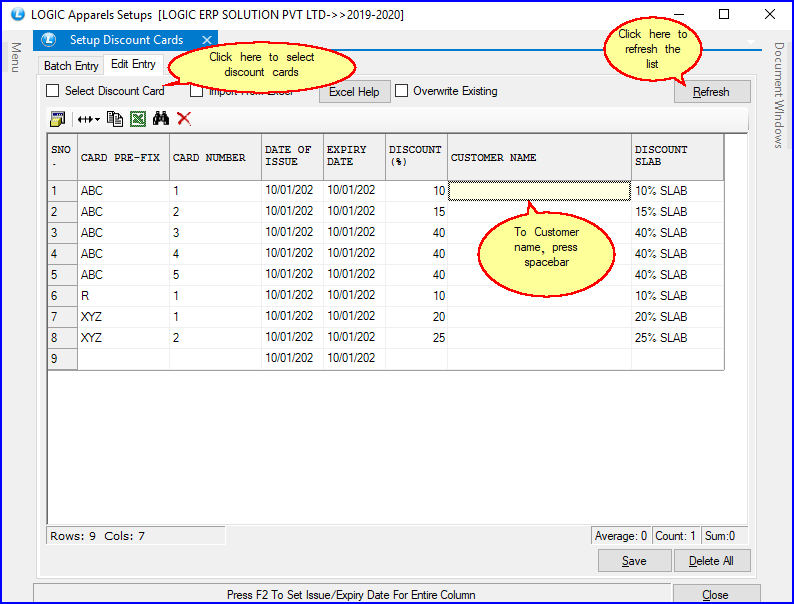Click the F2 hint status bar text

click(x=351, y=595)
